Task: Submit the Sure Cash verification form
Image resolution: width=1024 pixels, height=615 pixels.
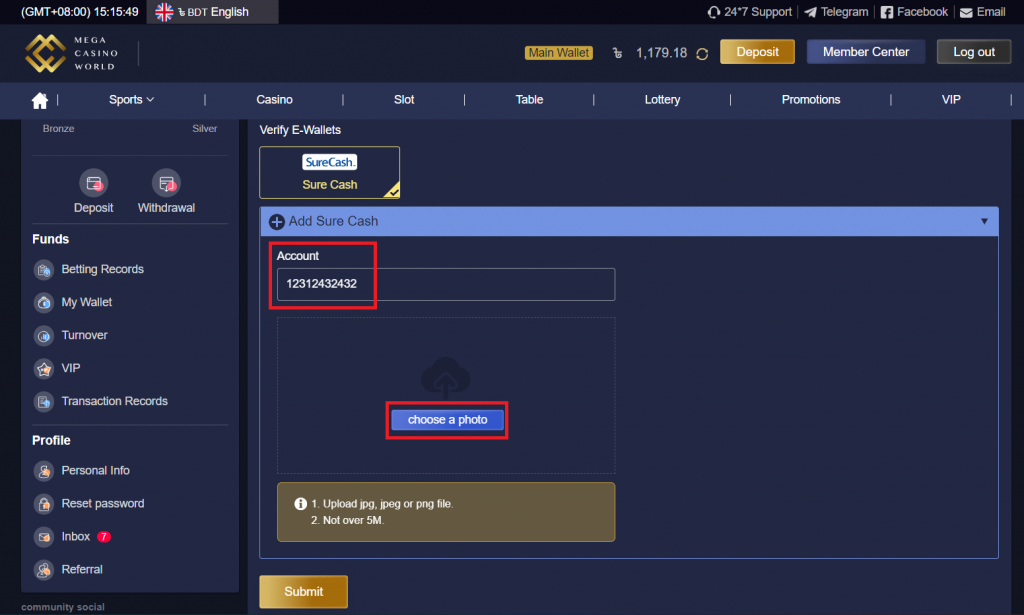Action: [304, 591]
